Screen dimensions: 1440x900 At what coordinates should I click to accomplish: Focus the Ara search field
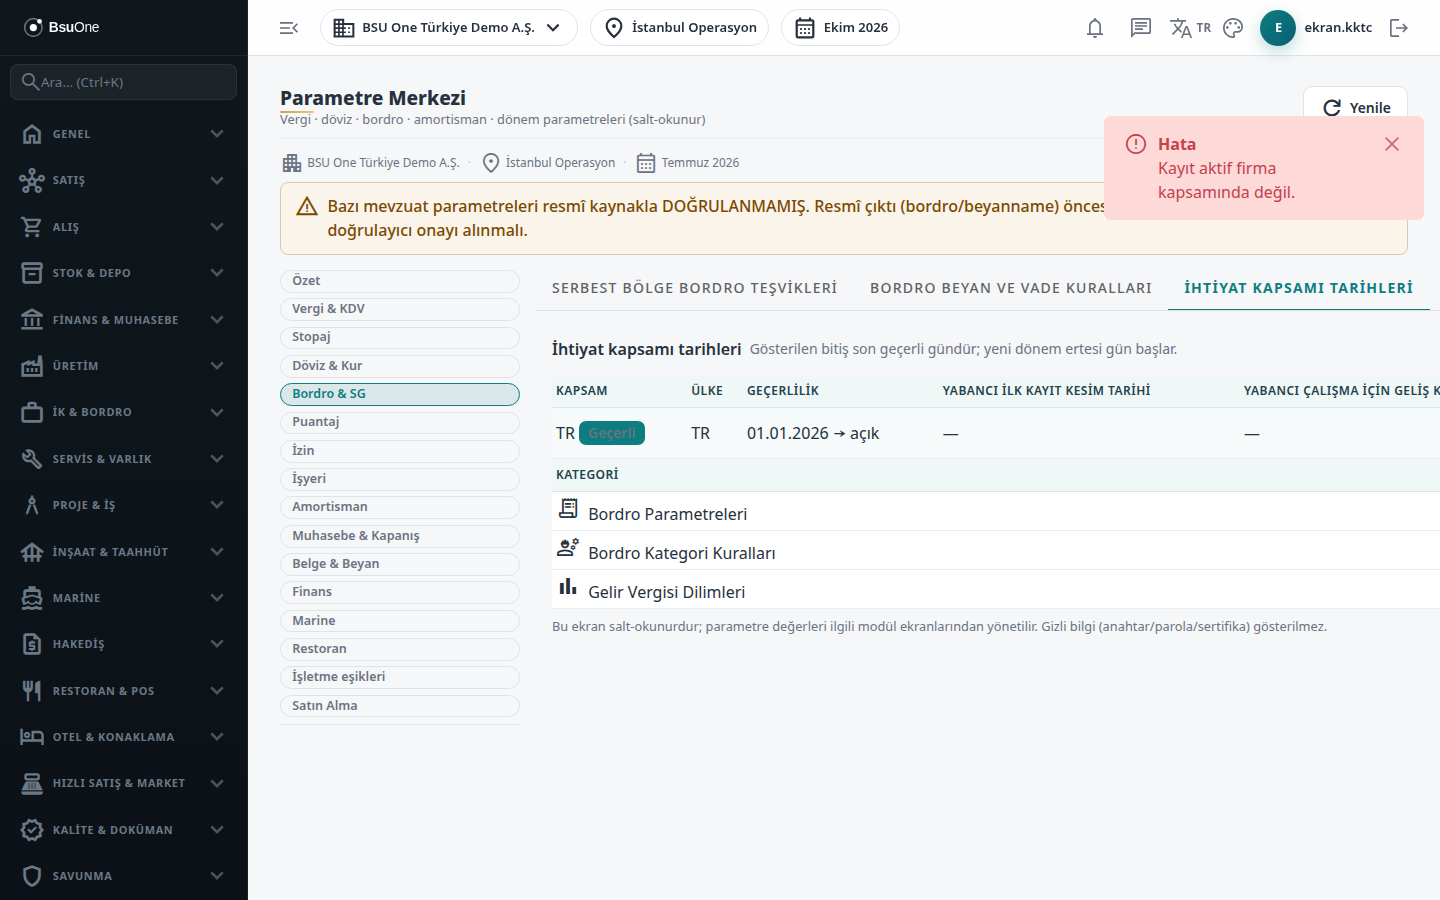click(x=124, y=82)
